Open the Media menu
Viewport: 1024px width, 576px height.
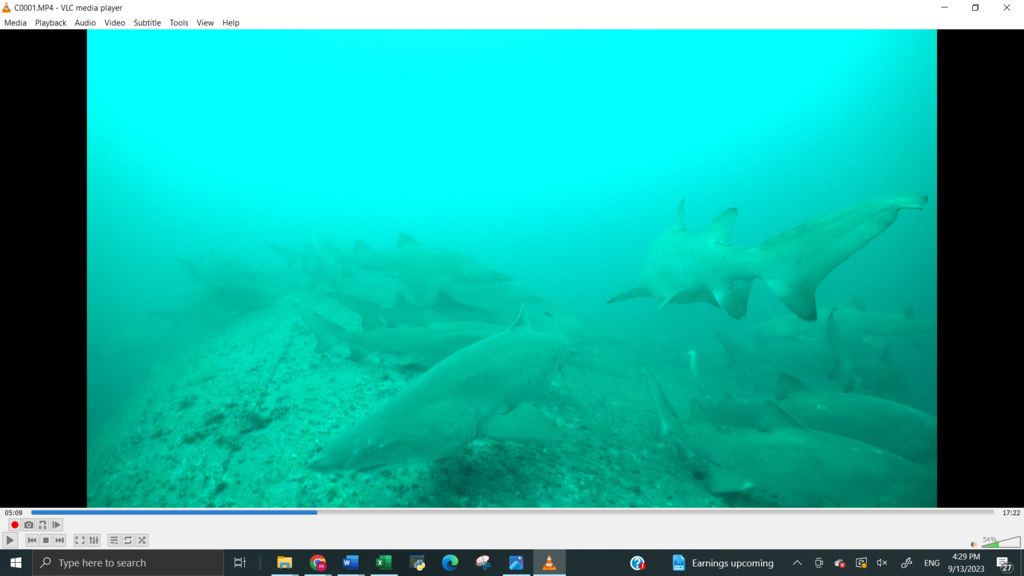pyautogui.click(x=15, y=23)
